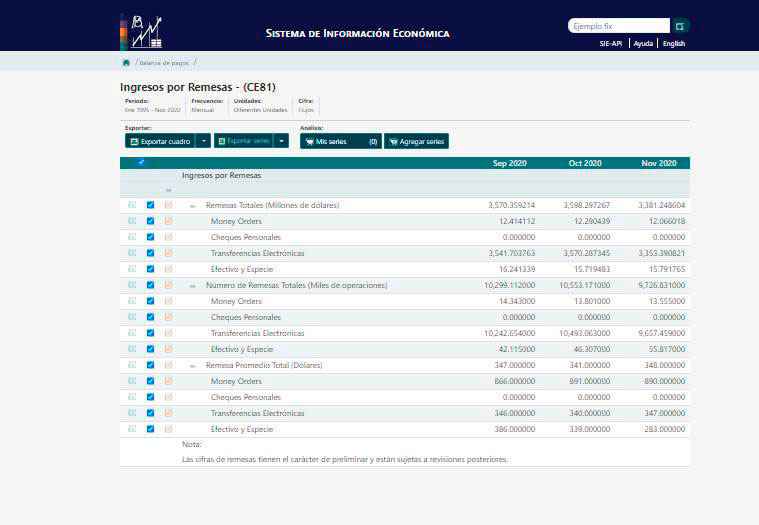Open the dropdown arrow next to Exportar series
Viewport: 759px width, 525px height.
point(281,142)
